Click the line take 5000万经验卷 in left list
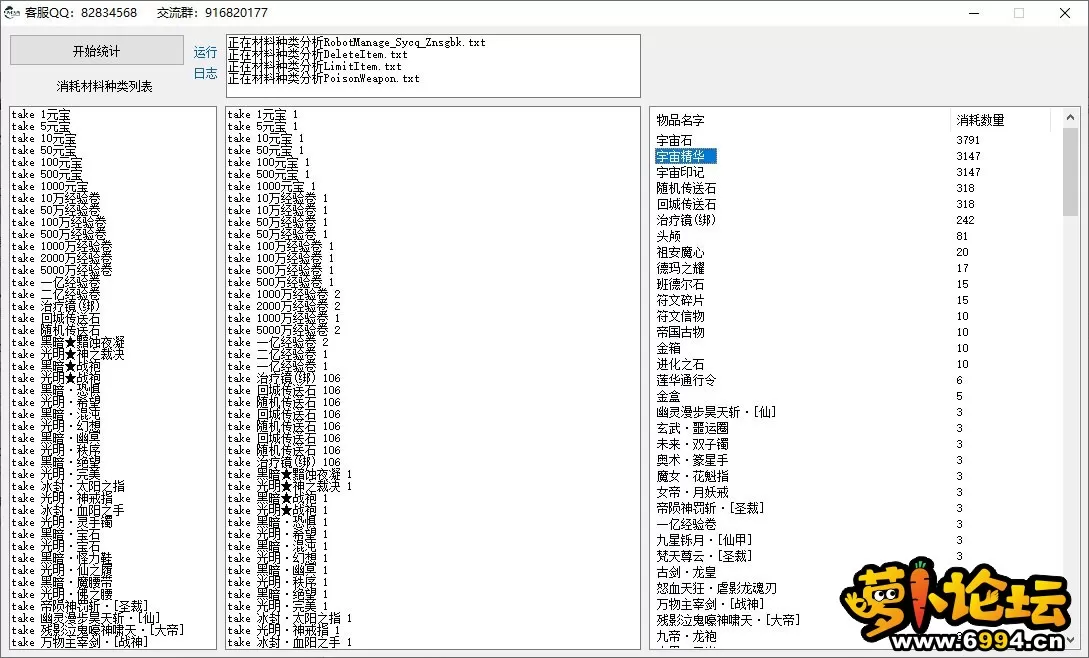1089x658 pixels. [x=62, y=270]
